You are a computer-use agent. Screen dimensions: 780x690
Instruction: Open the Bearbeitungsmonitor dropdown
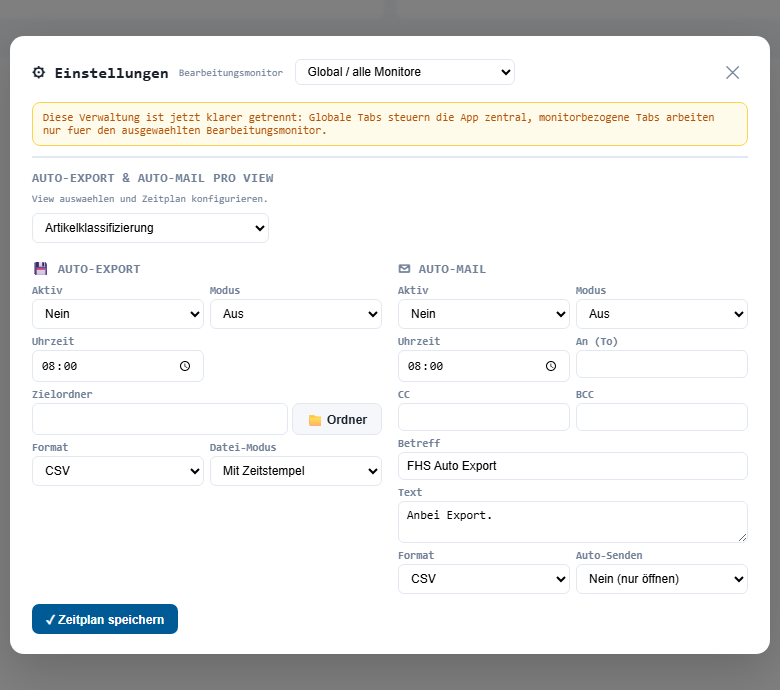coord(404,72)
